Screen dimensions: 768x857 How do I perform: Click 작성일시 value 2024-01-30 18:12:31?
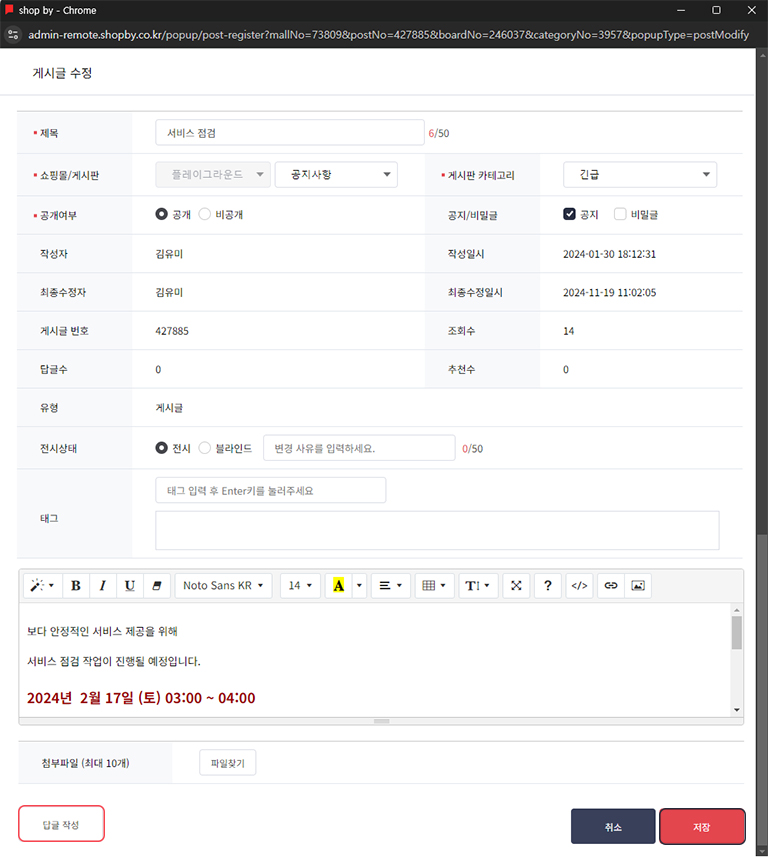(x=609, y=254)
